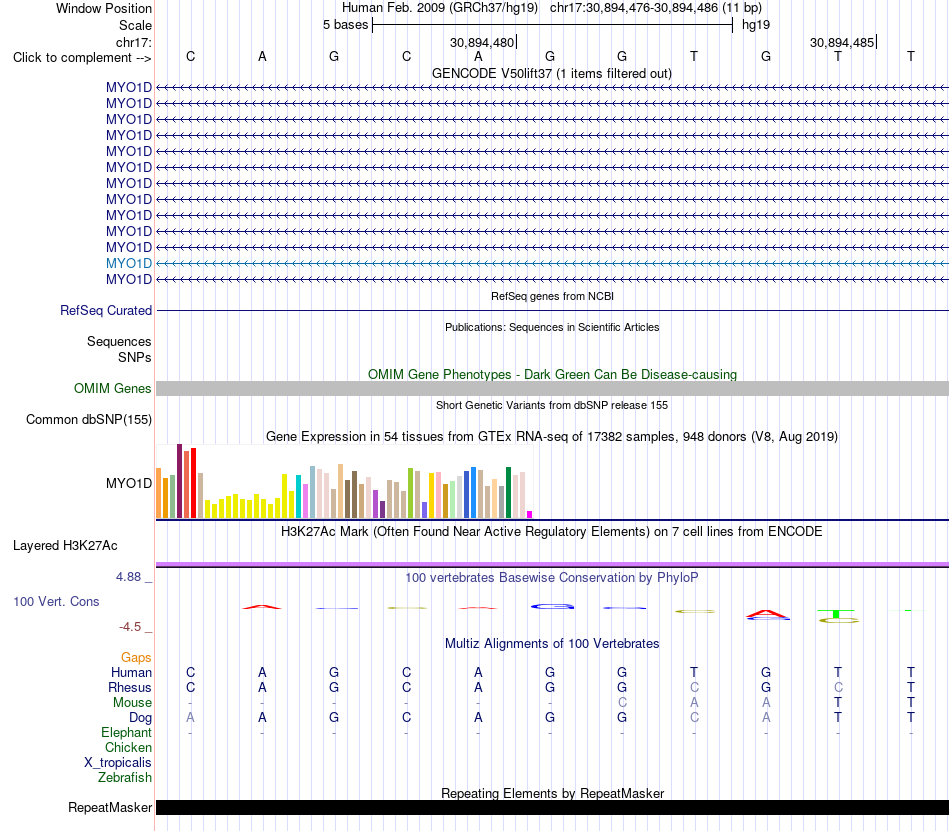
Task: Click 'RefSeq genes from NCBI' title
Action: click(x=552, y=296)
